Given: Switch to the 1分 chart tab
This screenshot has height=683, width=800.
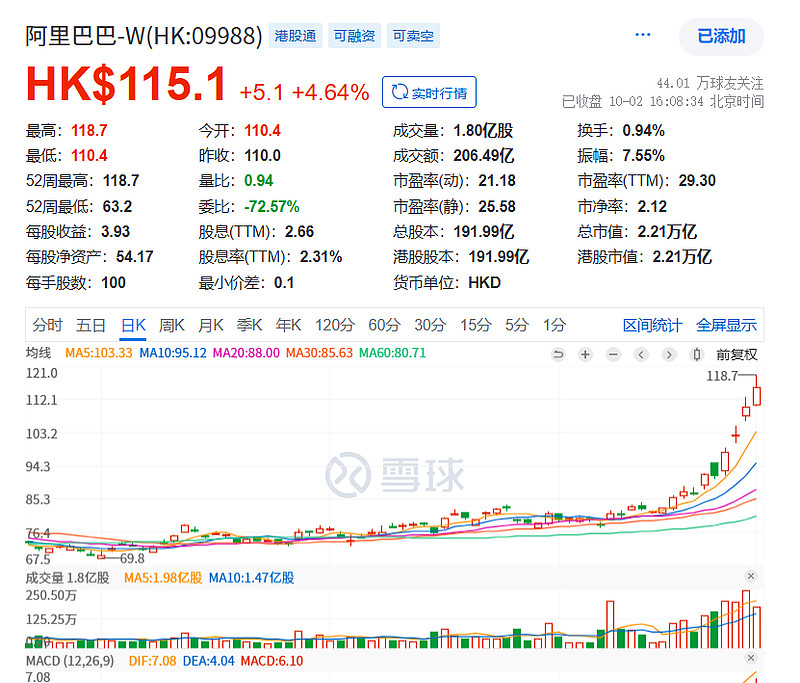Looking at the screenshot, I should (x=555, y=325).
